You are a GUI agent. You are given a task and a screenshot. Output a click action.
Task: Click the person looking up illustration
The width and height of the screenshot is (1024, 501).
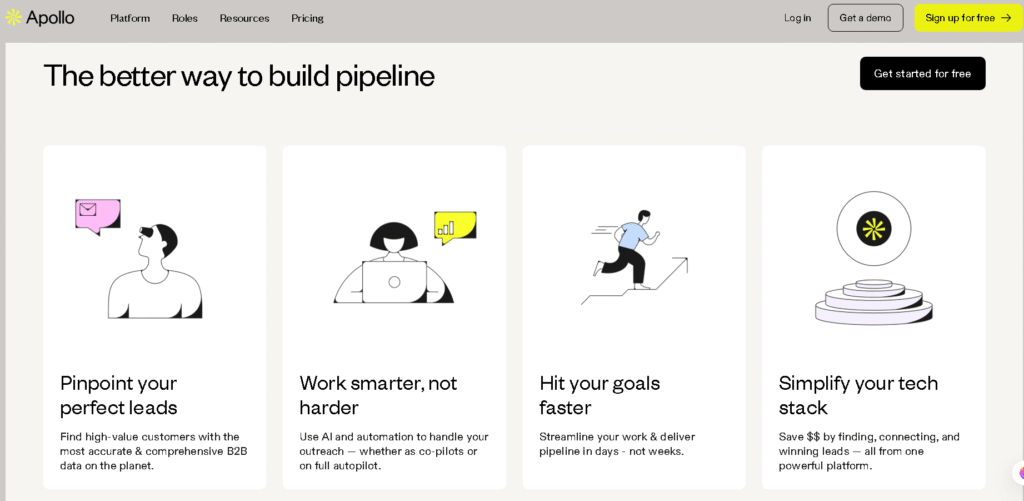[156, 272]
